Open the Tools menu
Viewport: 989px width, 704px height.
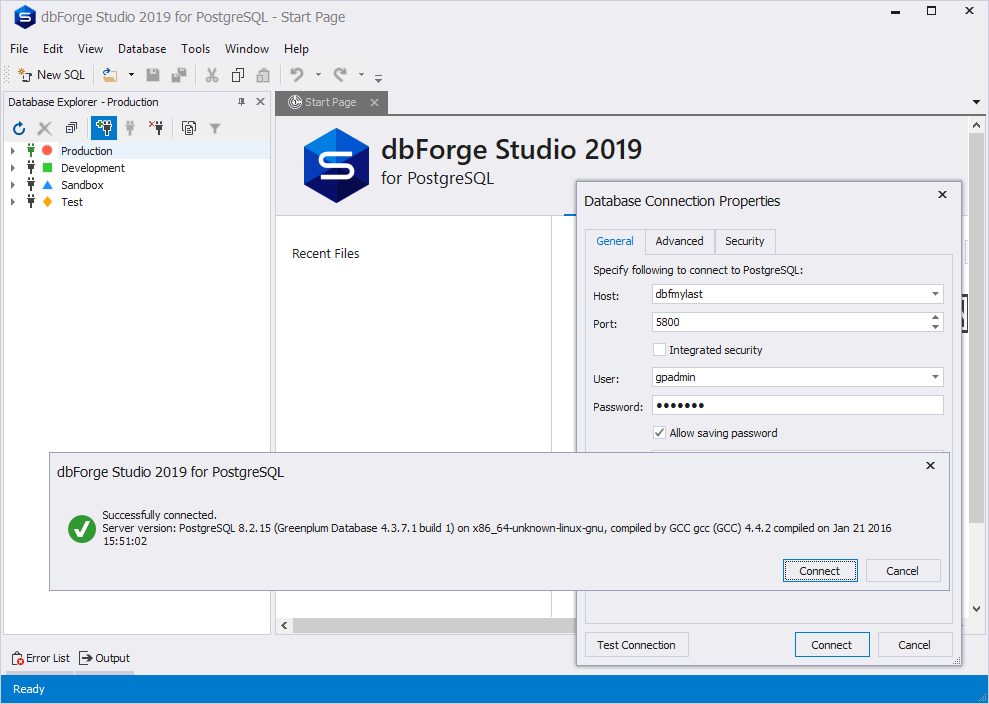coord(196,49)
